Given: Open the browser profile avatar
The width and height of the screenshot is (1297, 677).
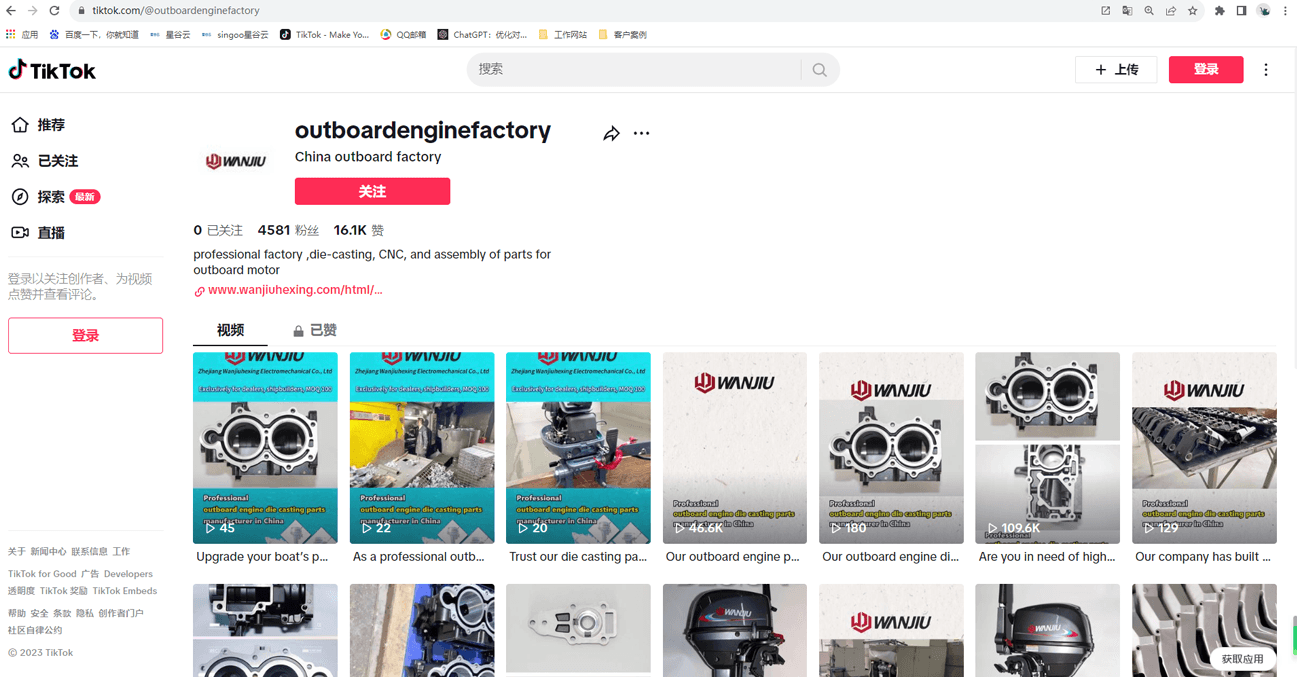Looking at the screenshot, I should tap(1264, 11).
